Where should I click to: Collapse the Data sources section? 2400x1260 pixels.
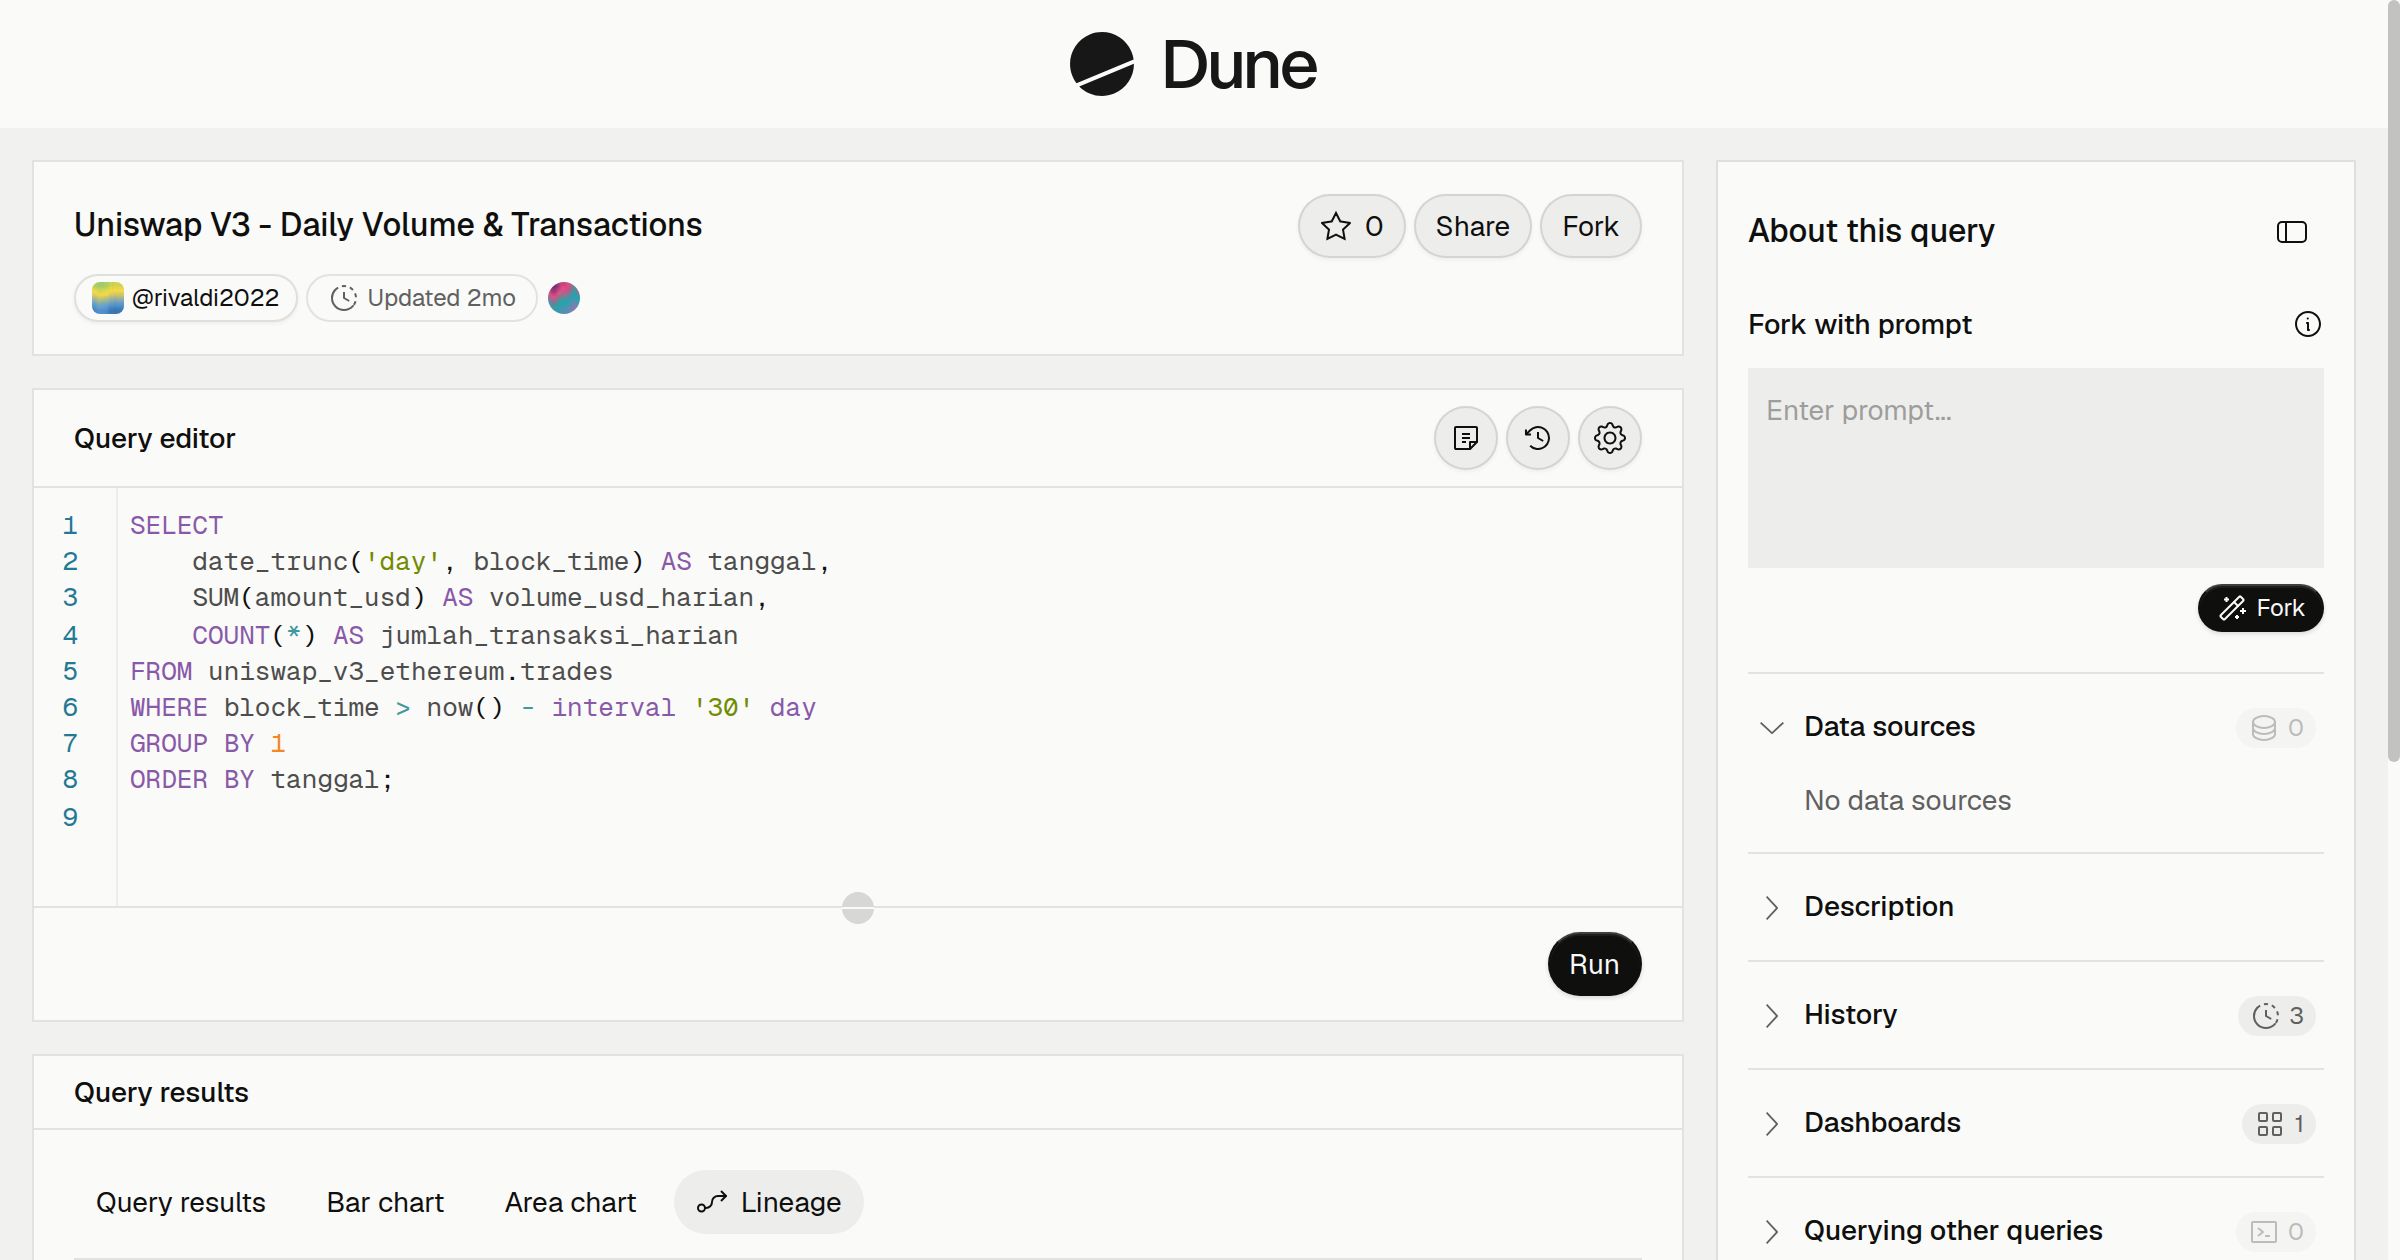[x=1771, y=727]
